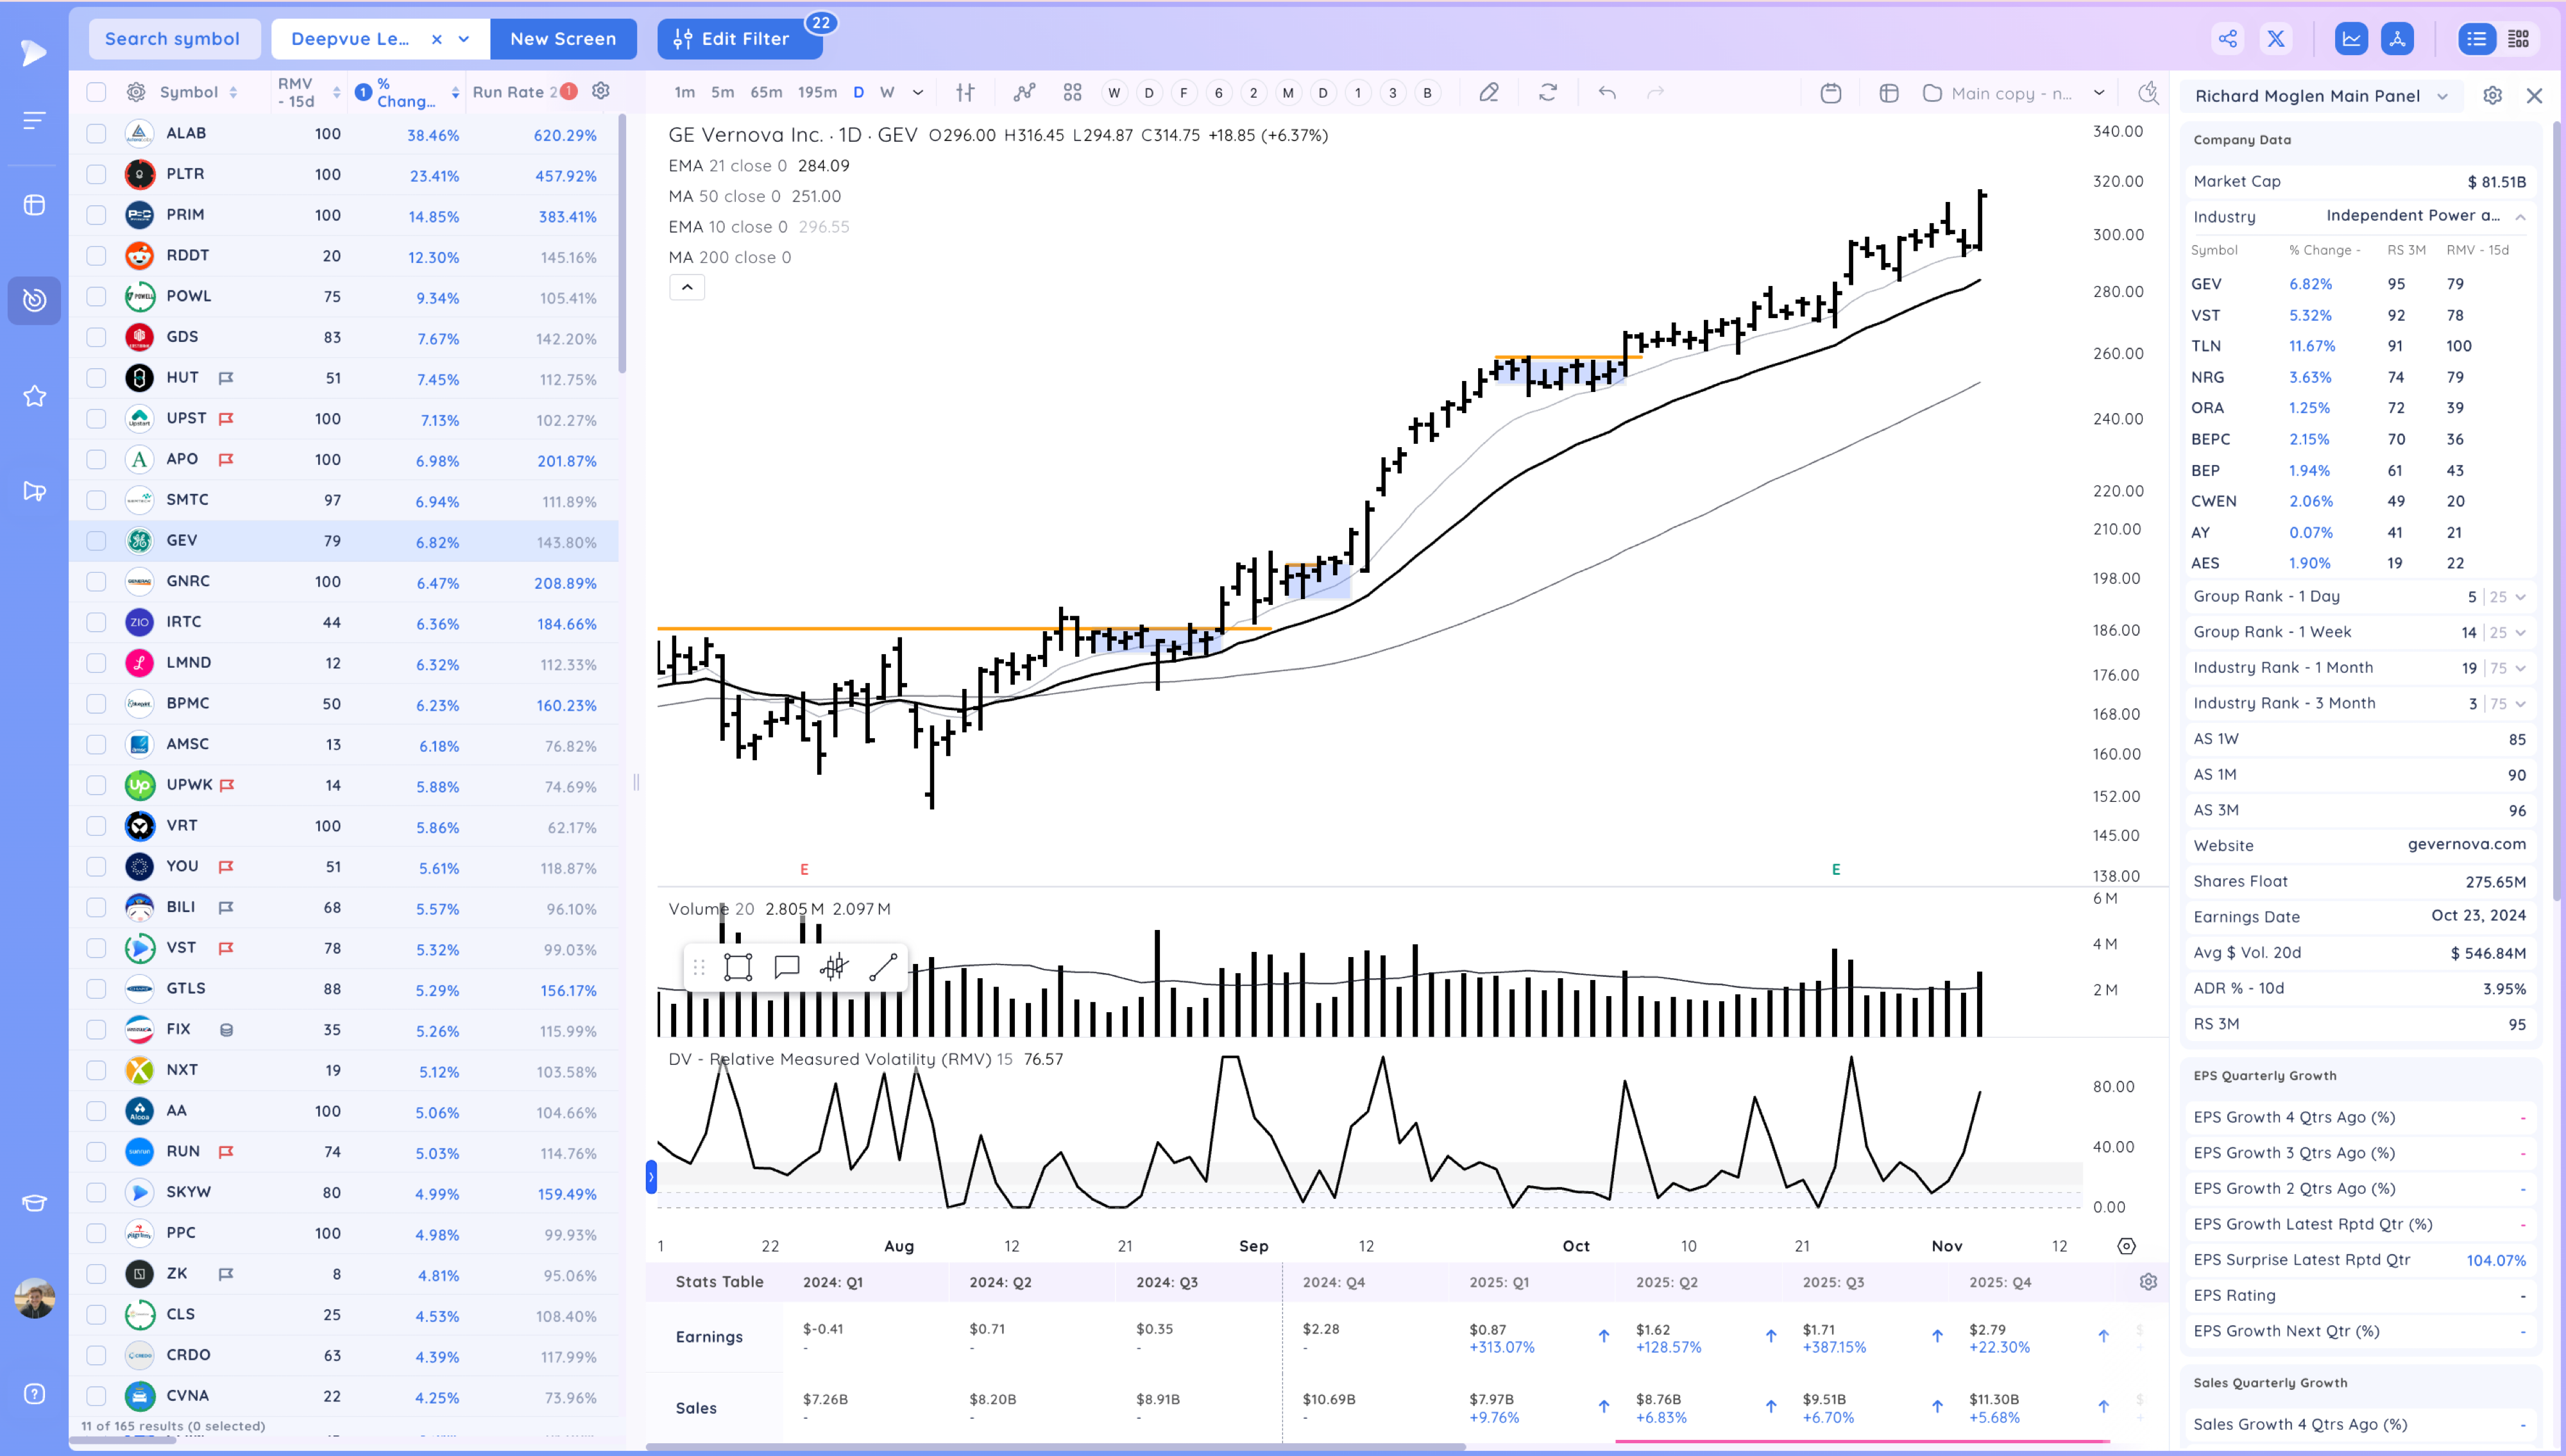This screenshot has height=1456, width=2566.
Task: Check the ALAB row checkbox
Action: pos(96,133)
